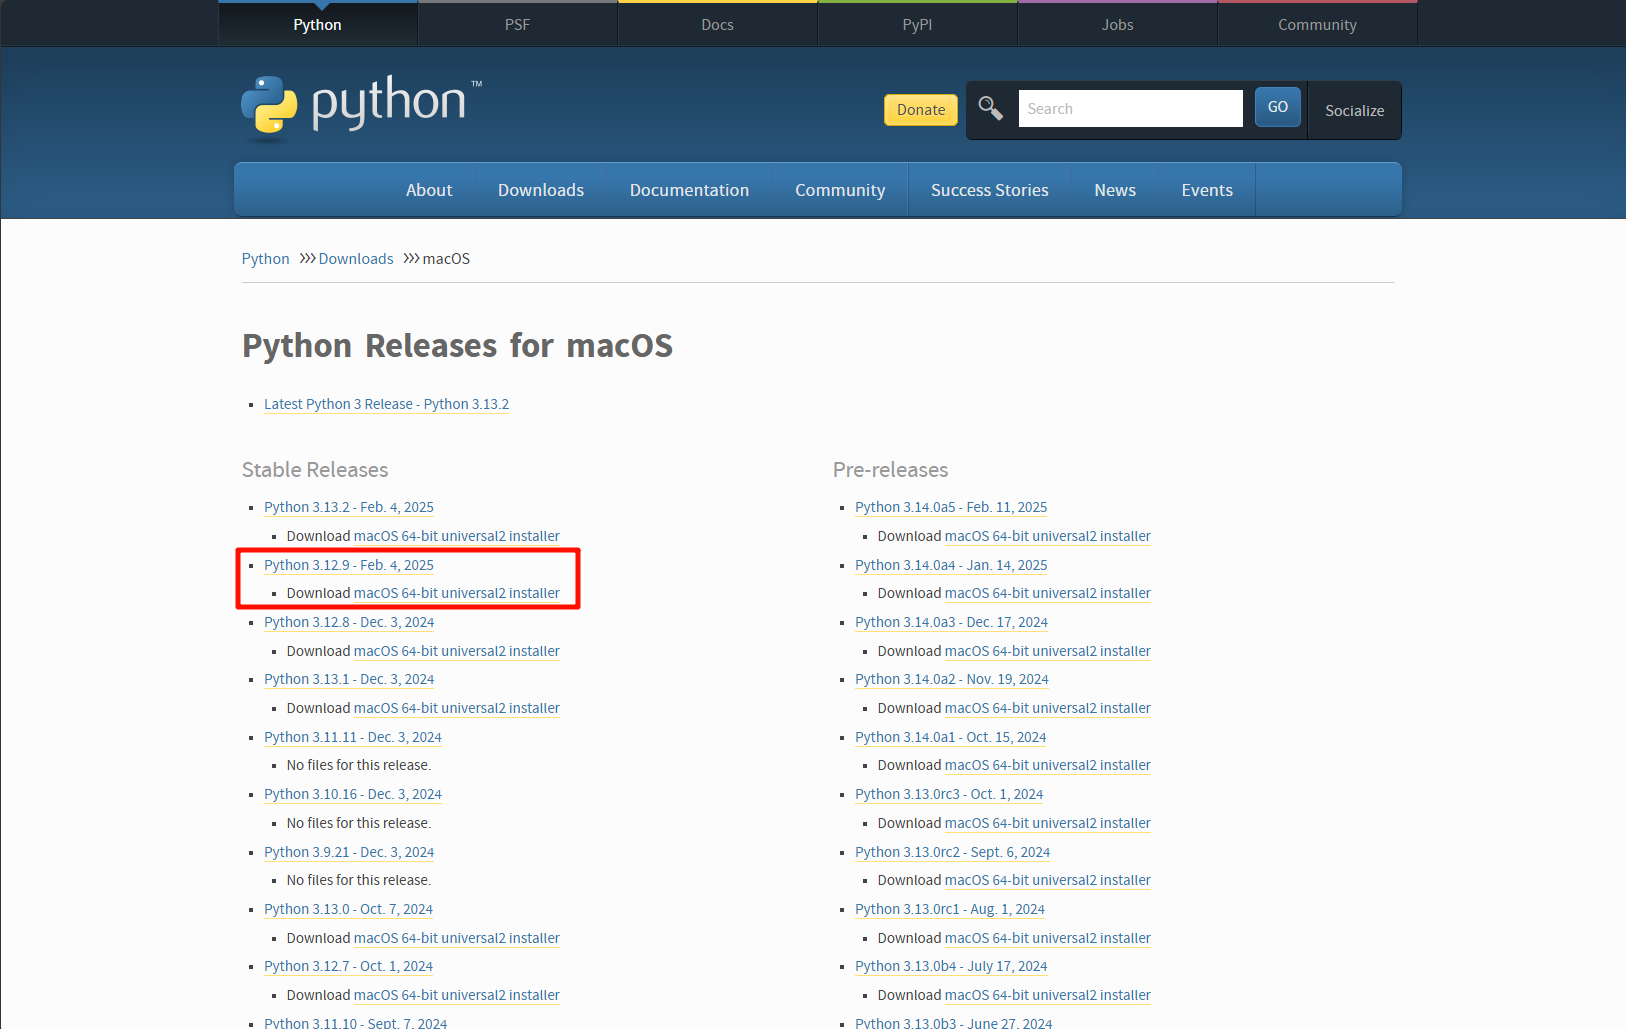This screenshot has width=1626, height=1029.
Task: Click the Downloads breadcrumb link
Action: (356, 259)
